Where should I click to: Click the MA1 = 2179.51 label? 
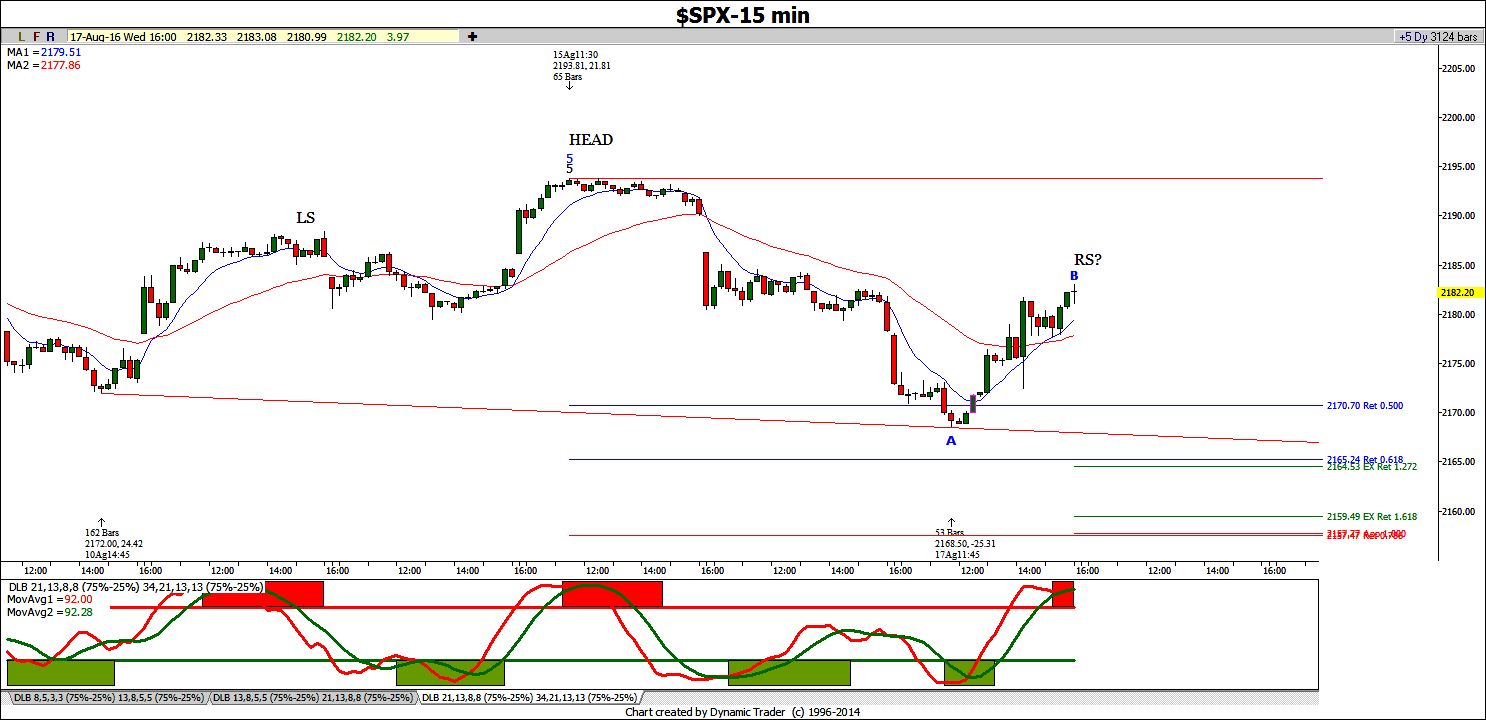(x=44, y=52)
